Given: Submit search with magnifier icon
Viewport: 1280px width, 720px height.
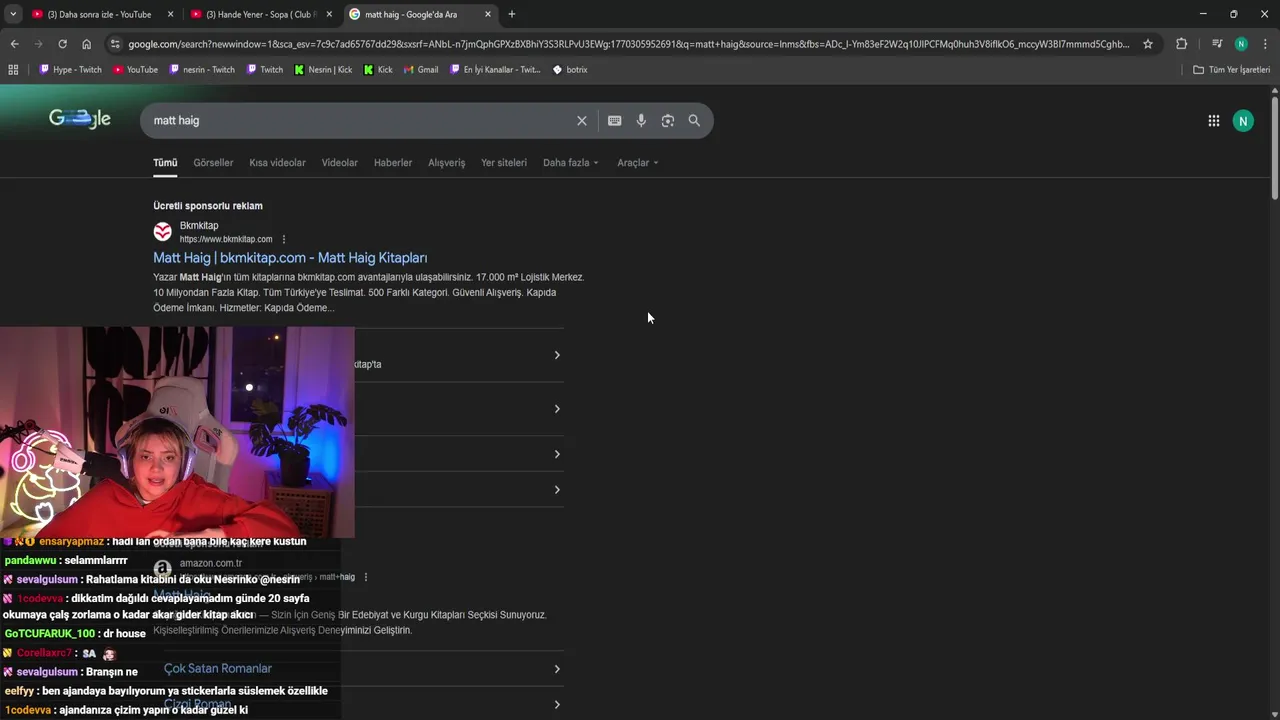Looking at the screenshot, I should tap(694, 121).
